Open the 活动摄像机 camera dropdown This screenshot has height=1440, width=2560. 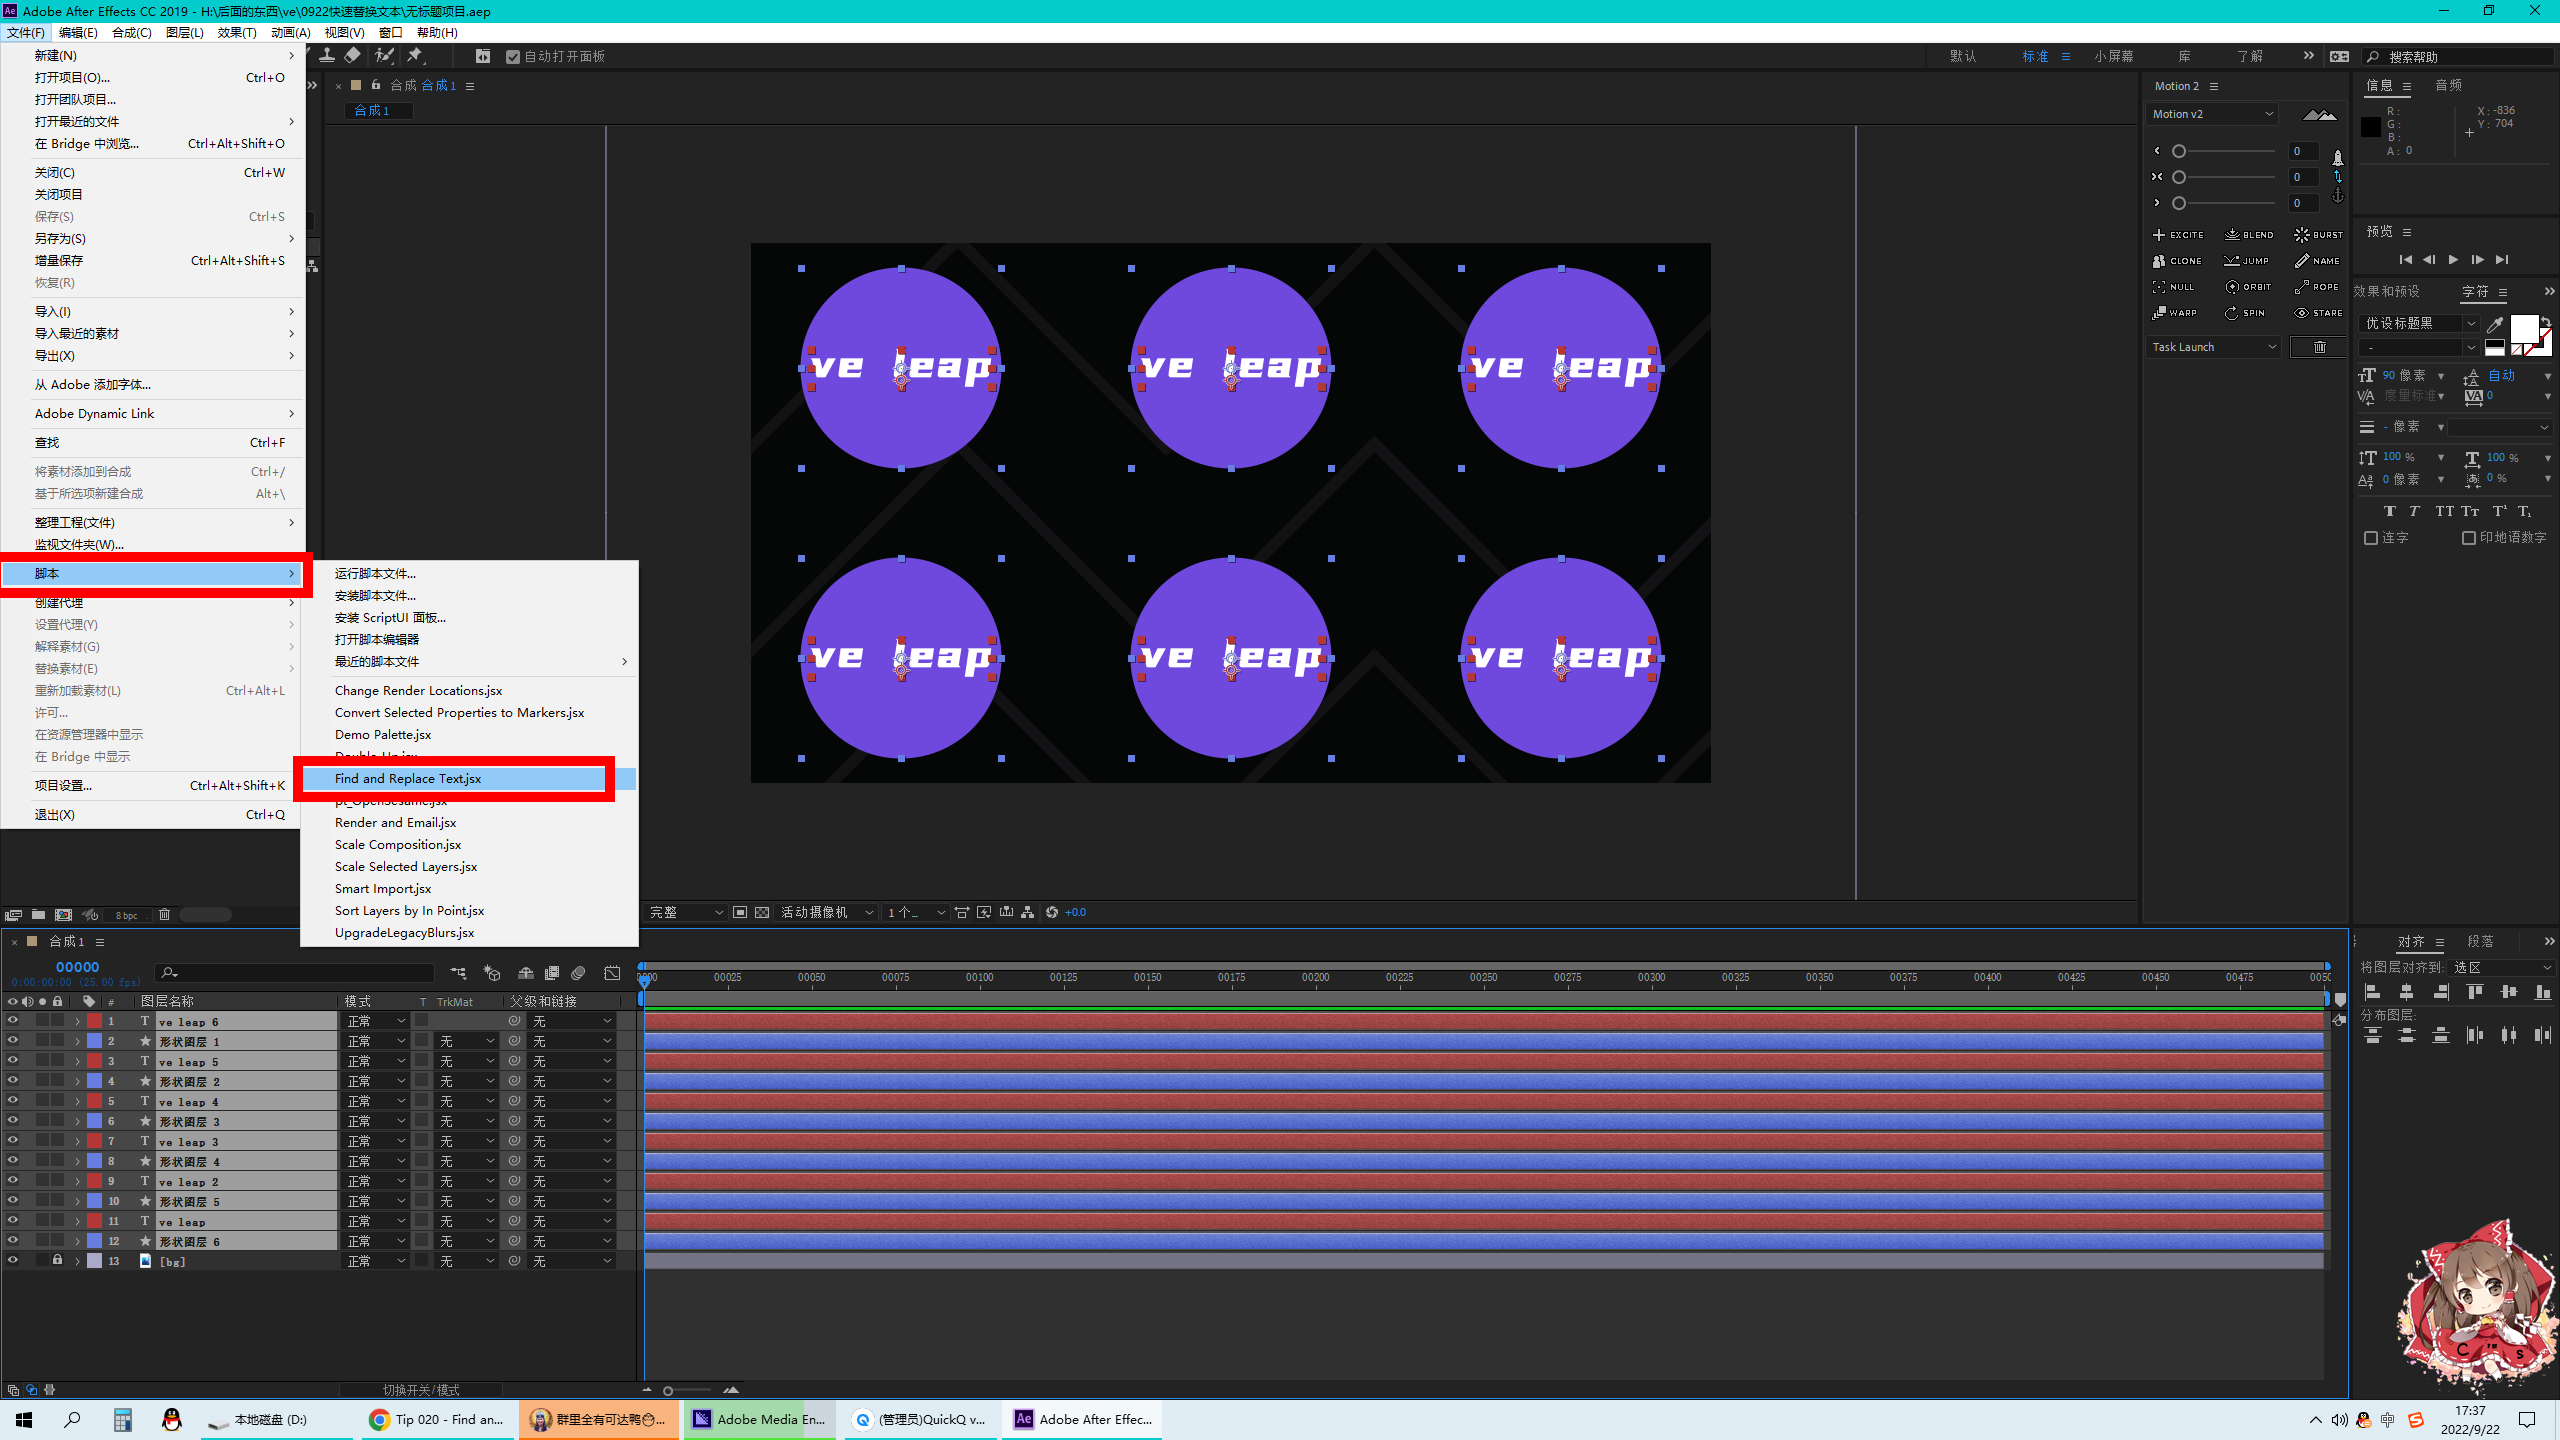click(827, 913)
